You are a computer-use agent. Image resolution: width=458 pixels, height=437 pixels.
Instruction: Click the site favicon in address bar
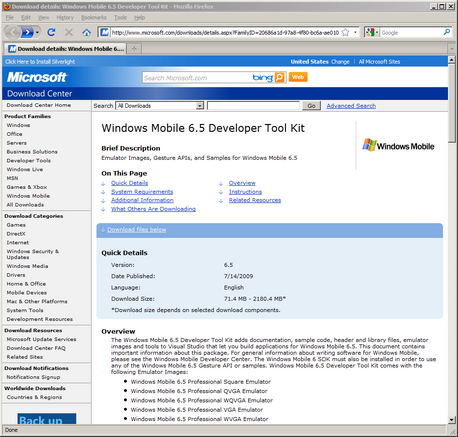[104, 32]
